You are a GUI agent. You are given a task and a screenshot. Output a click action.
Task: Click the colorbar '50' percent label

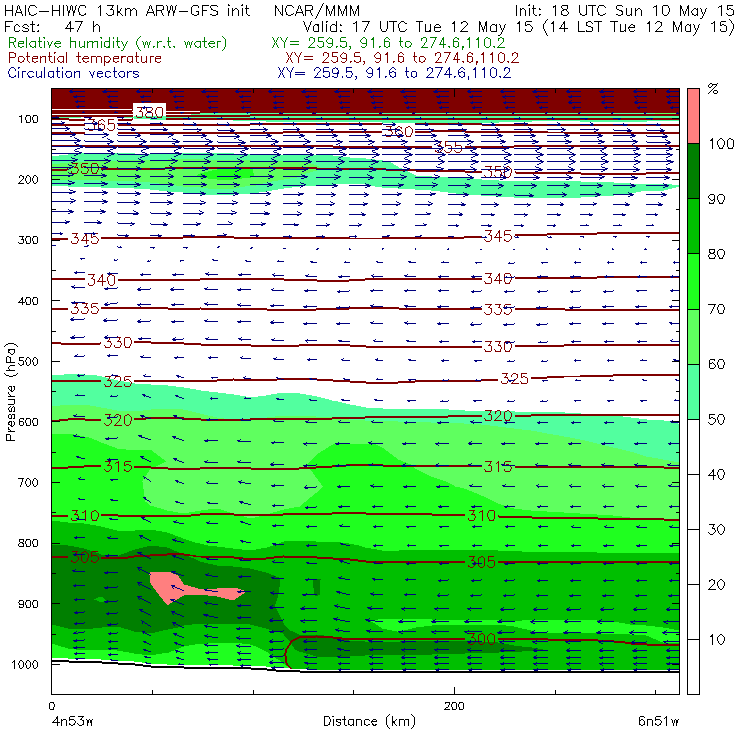click(x=716, y=419)
